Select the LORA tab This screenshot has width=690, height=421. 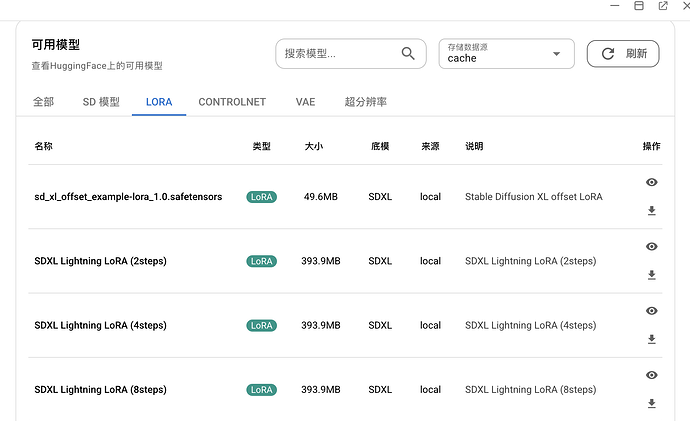[x=159, y=102]
